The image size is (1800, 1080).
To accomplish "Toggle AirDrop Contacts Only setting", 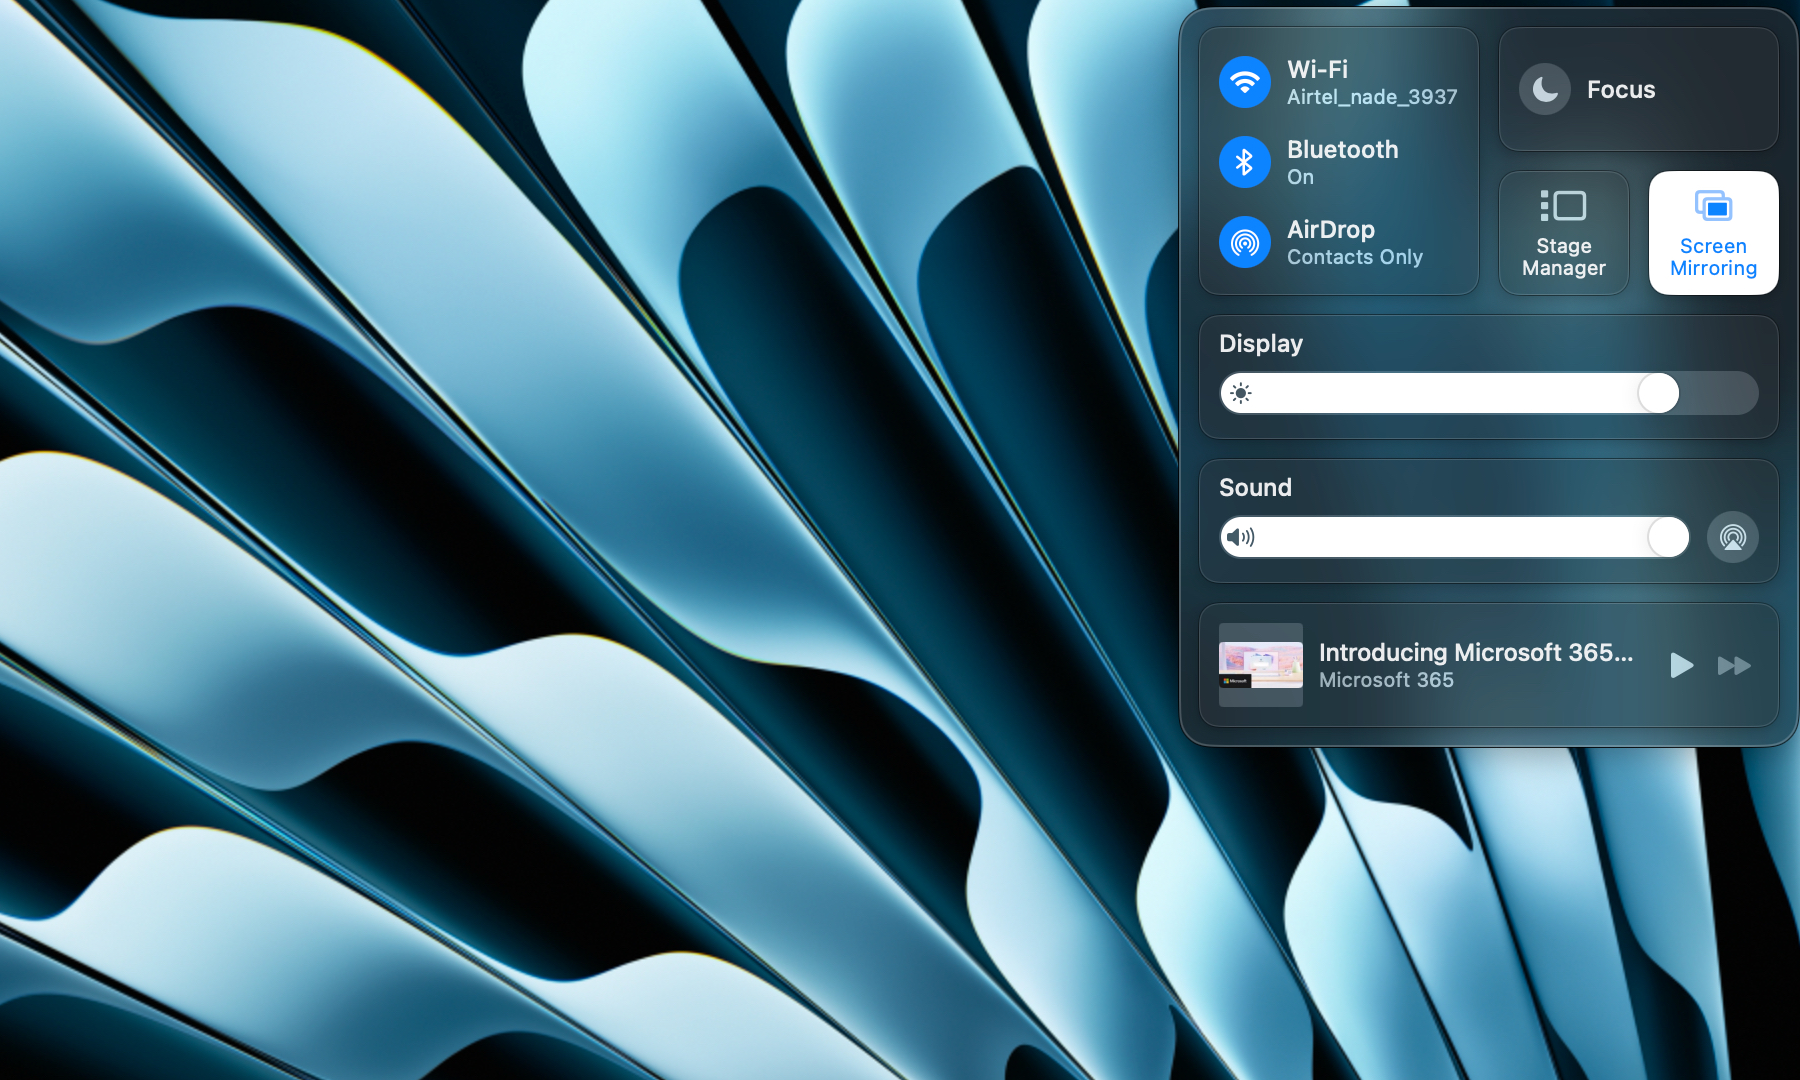I will coord(1244,241).
